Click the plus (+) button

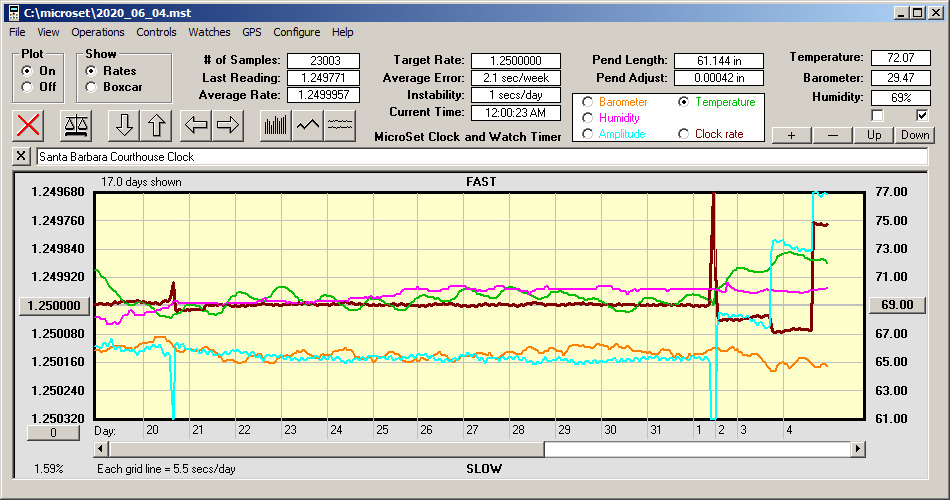(x=791, y=135)
